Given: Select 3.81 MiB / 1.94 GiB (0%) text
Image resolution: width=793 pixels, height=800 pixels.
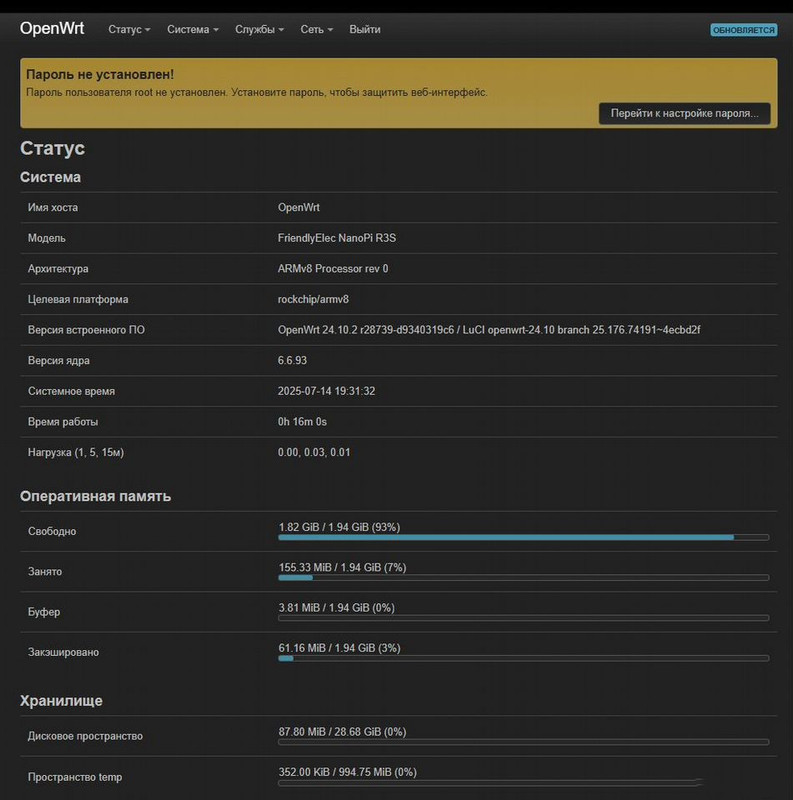Looking at the screenshot, I should point(337,608).
